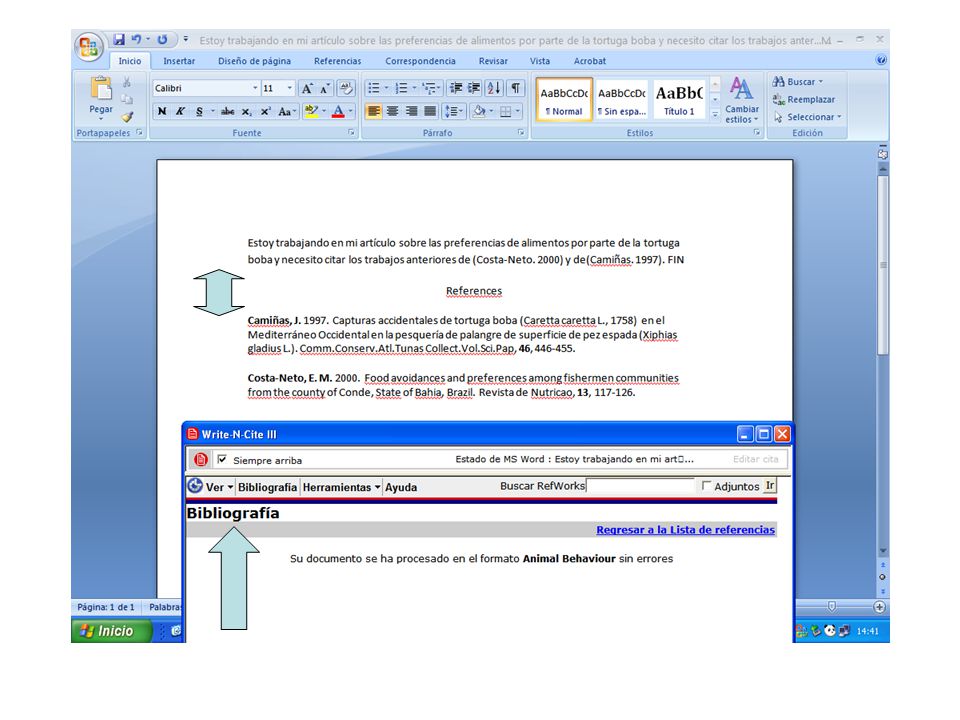960x720 pixels.
Task: Pick text highlight color
Action: tap(310, 111)
